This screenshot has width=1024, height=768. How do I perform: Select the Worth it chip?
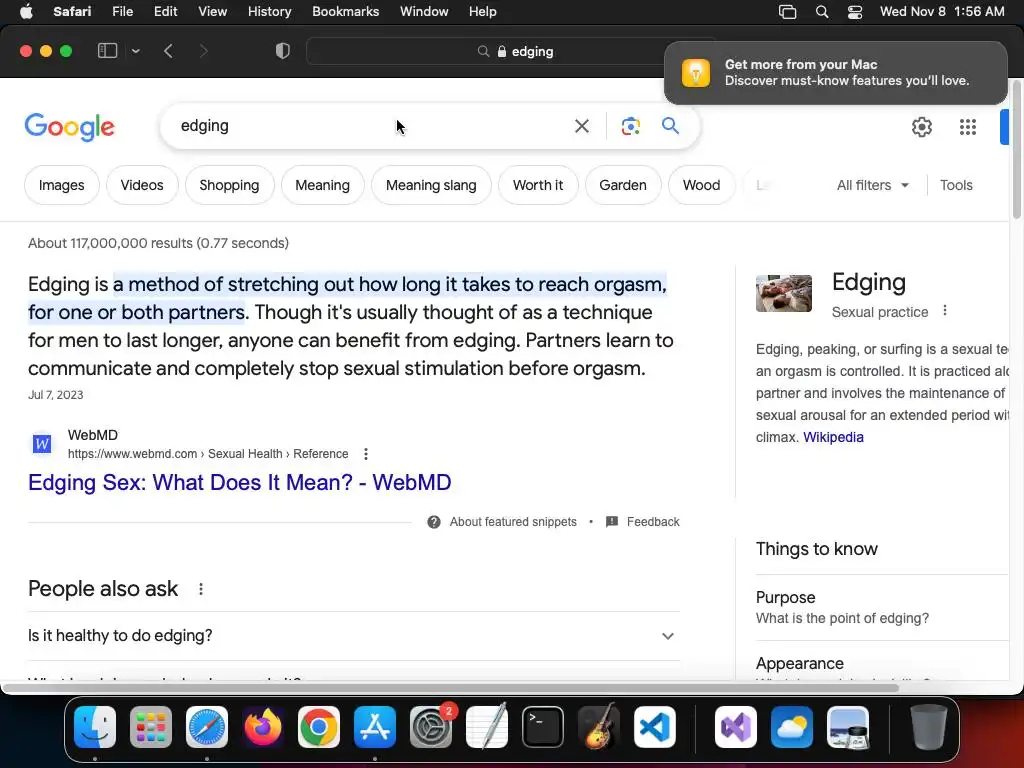537,185
